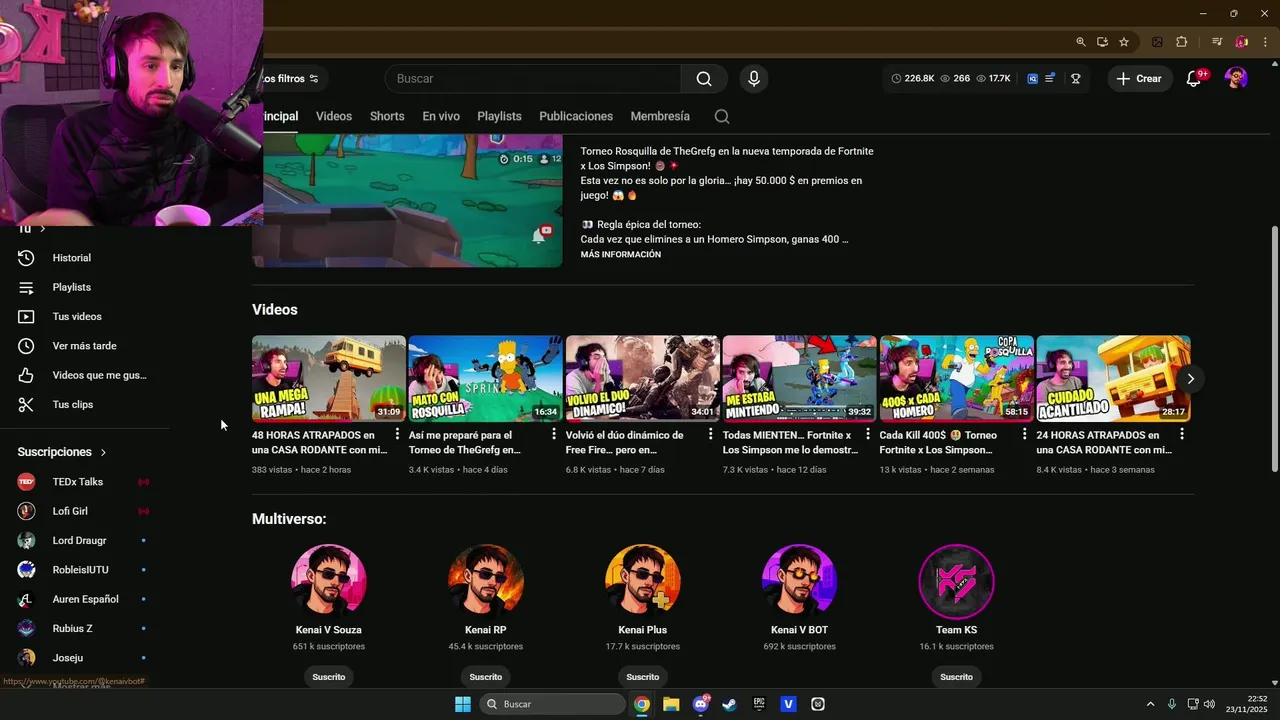1280x720 pixels.
Task: Open the notifications bell
Action: pos(1193,79)
